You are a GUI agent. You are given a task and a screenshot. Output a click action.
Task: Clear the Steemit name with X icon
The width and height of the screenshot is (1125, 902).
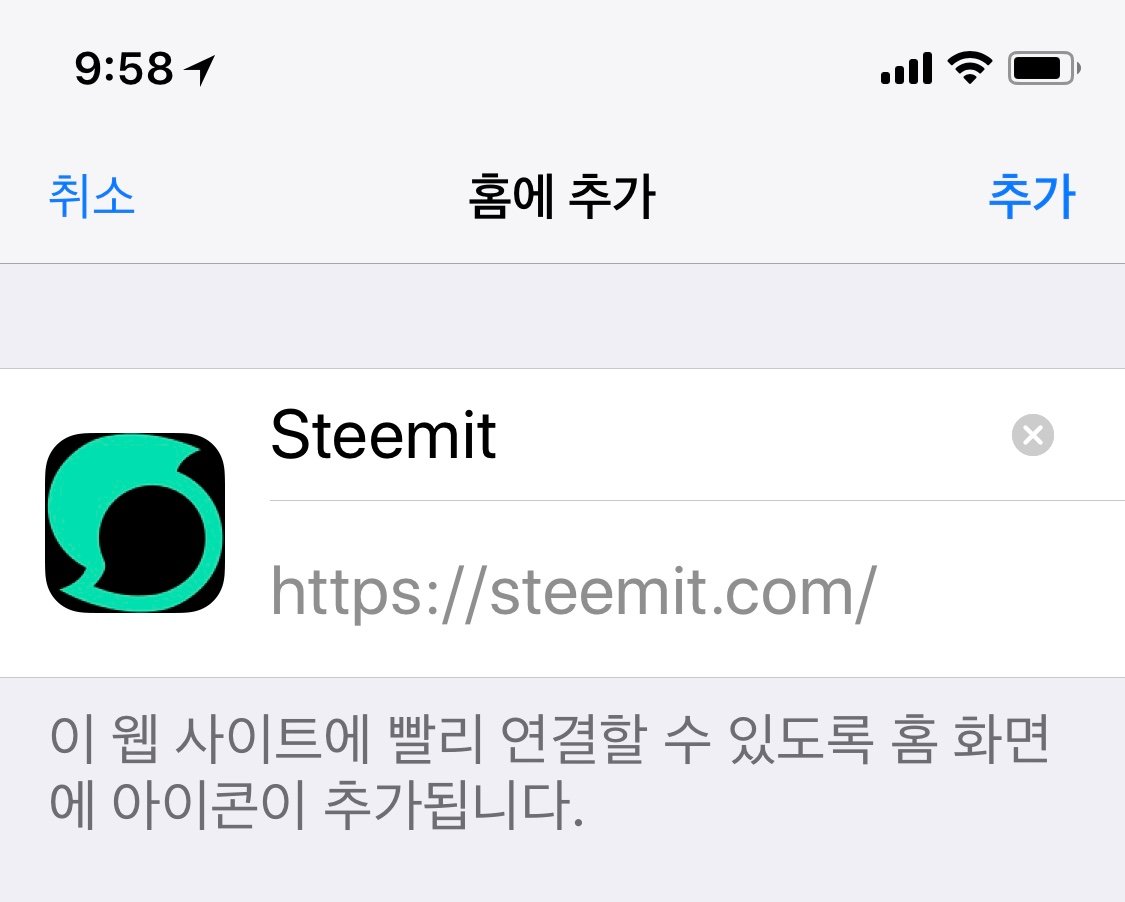tap(1032, 435)
